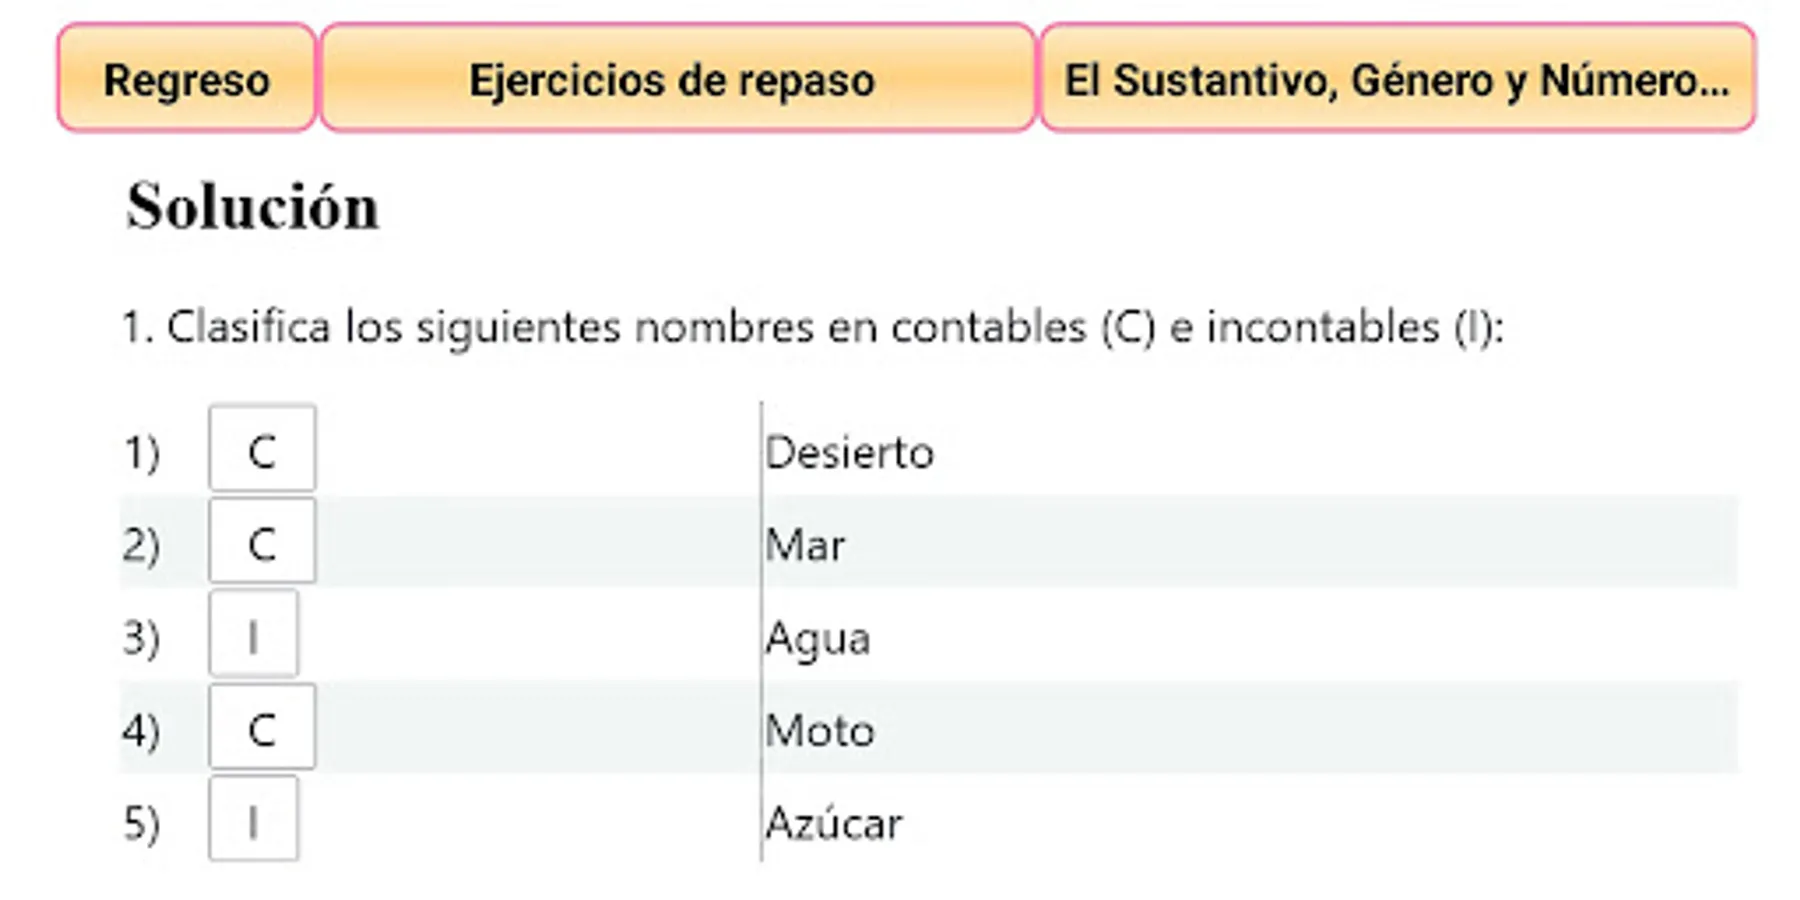This screenshot has height=900, width=1800.
Task: Select the word Agua
Action: tap(818, 639)
